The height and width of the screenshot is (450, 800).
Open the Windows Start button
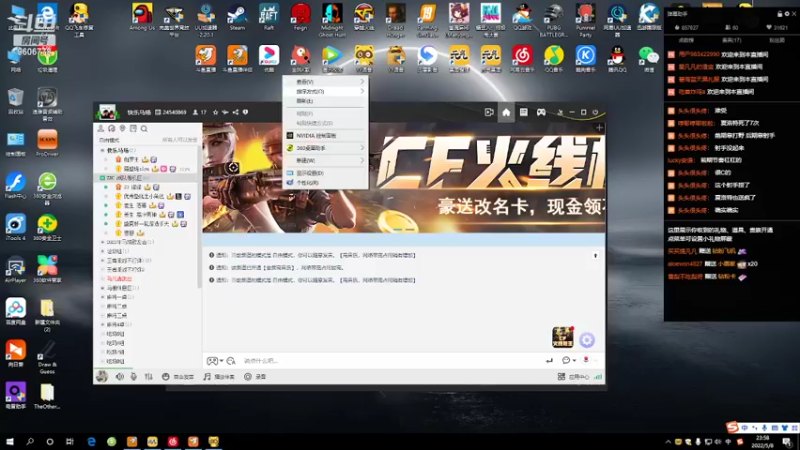[10, 441]
